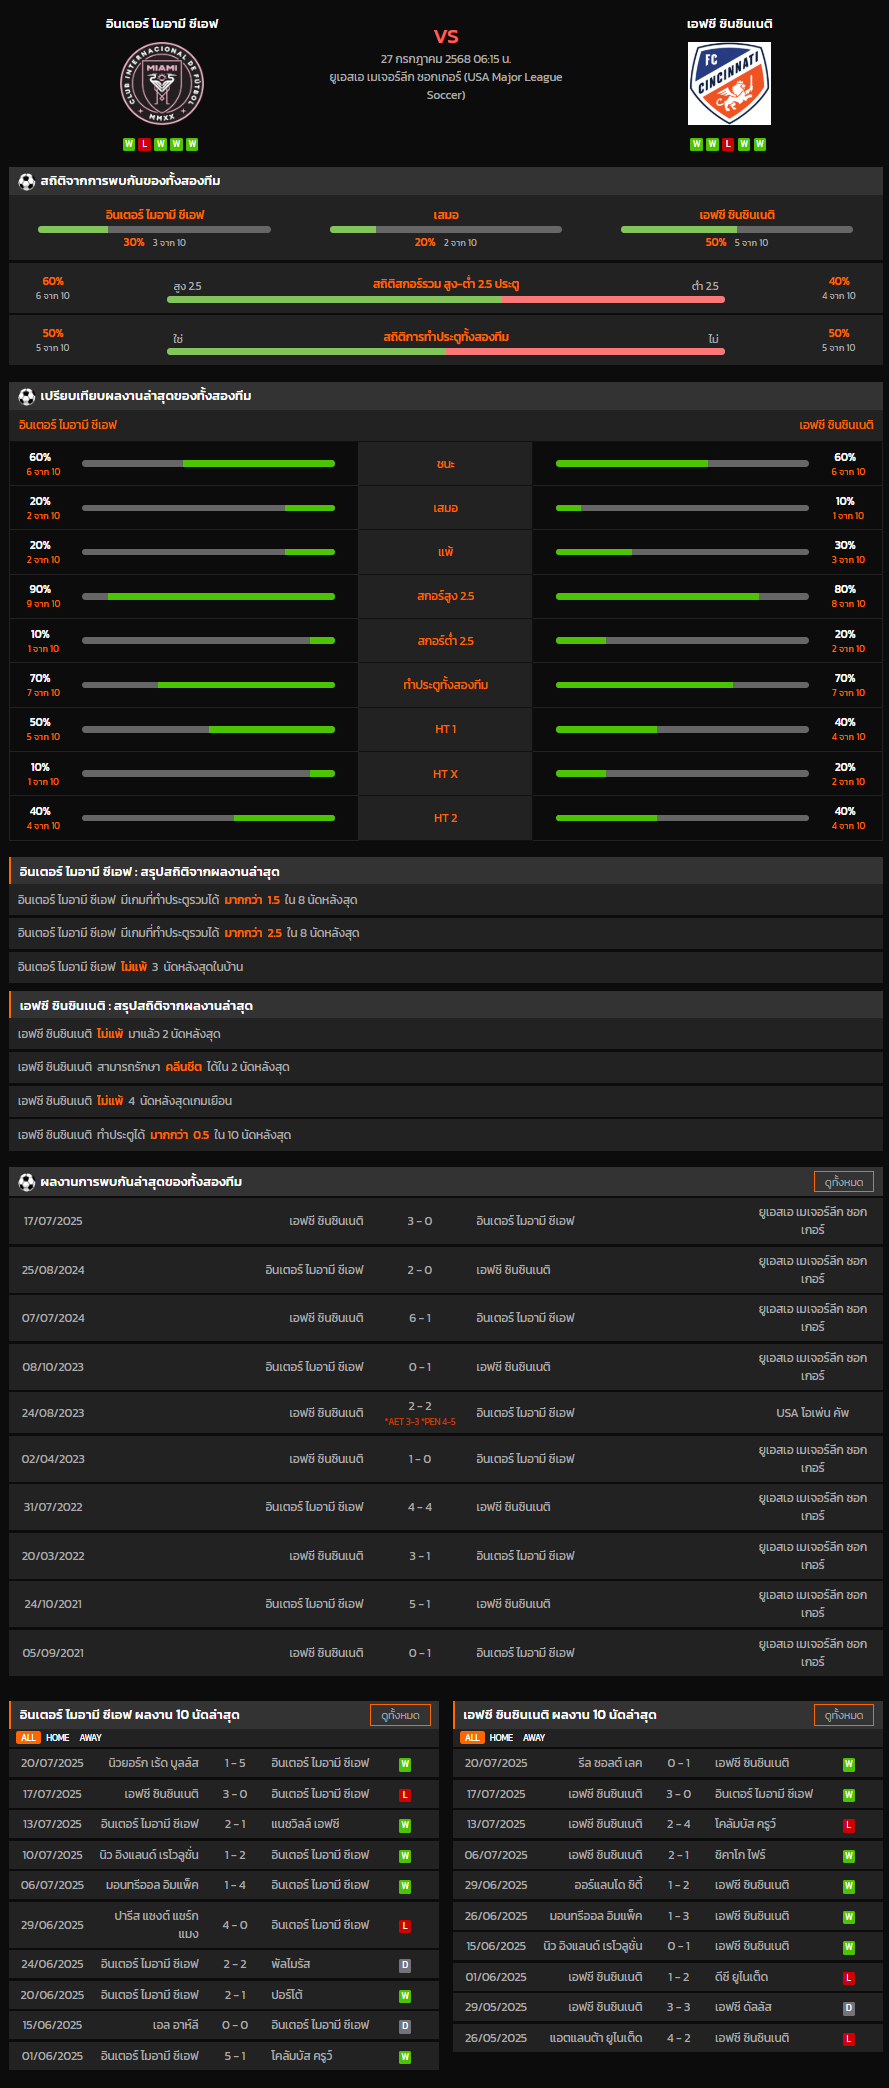This screenshot has width=889, height=2088.
Task: Click ดูทั้งหมด in the head-to-head results section
Action: (x=844, y=1182)
